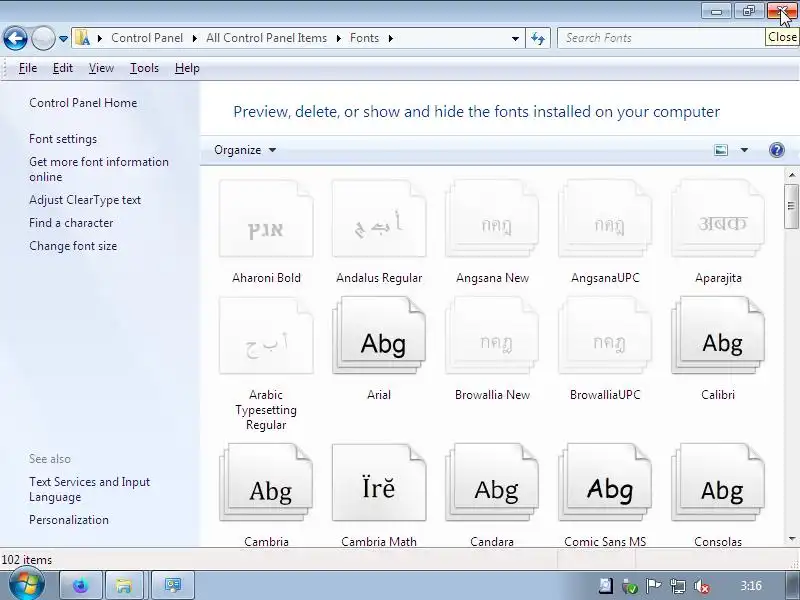
Task: Open Adjust ClearType text
Action: [85, 200]
